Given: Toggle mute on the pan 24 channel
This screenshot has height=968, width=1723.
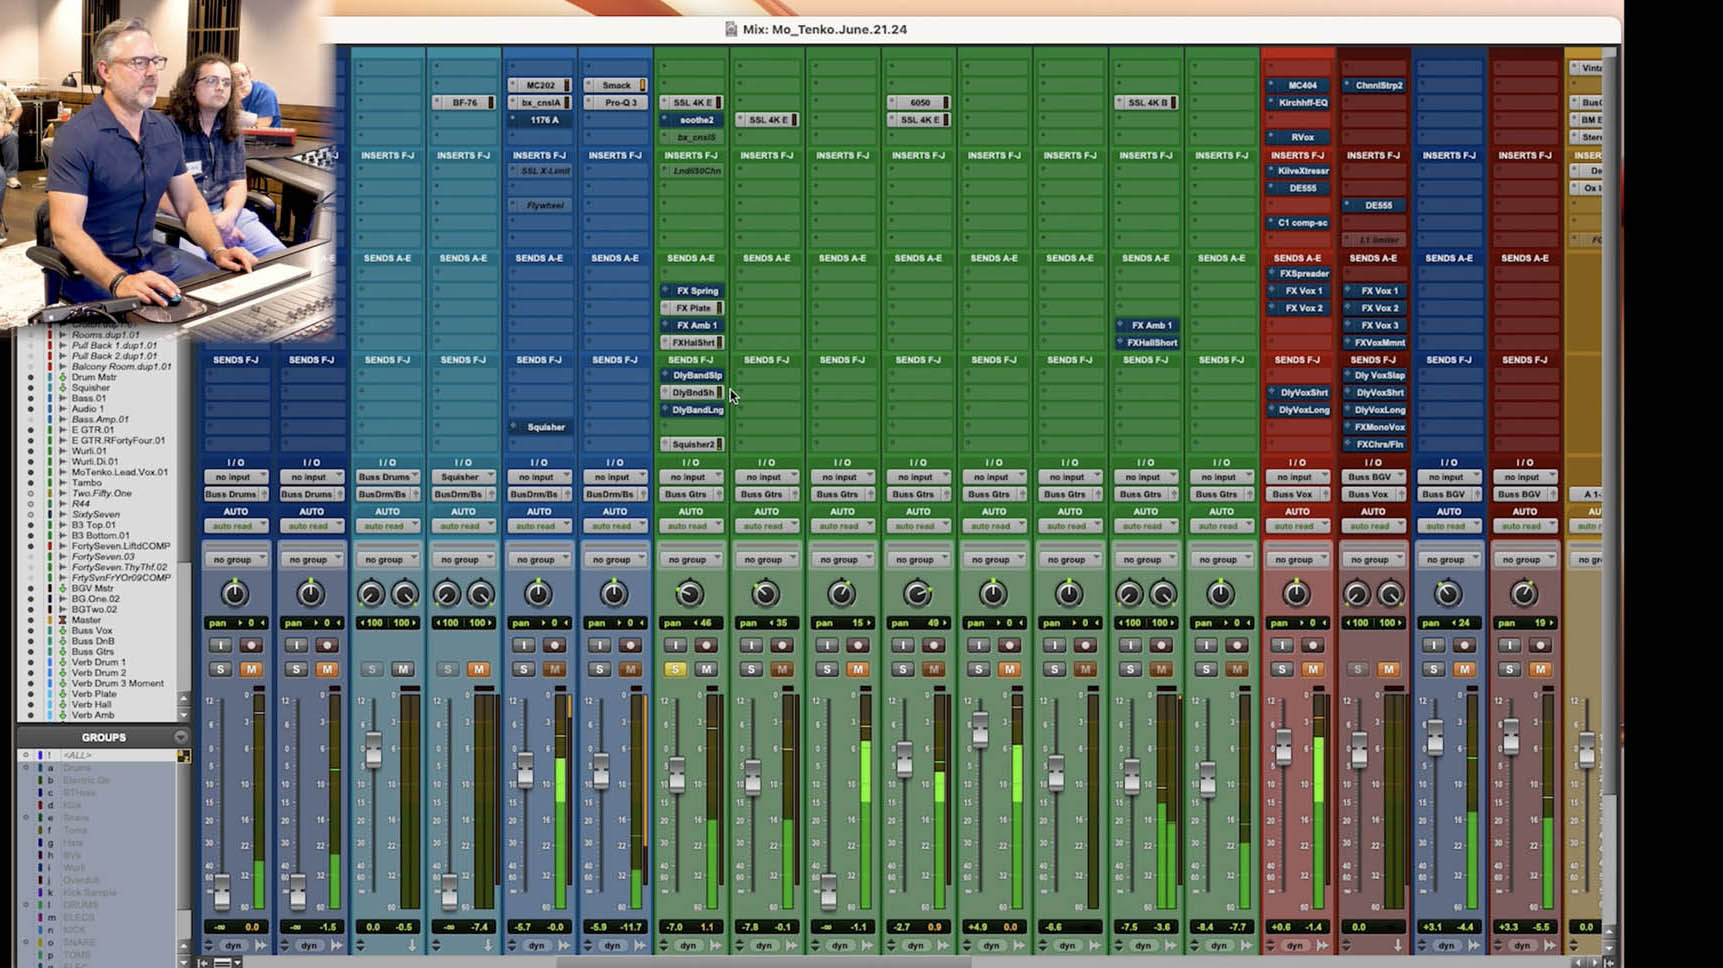Looking at the screenshot, I should click(1464, 669).
